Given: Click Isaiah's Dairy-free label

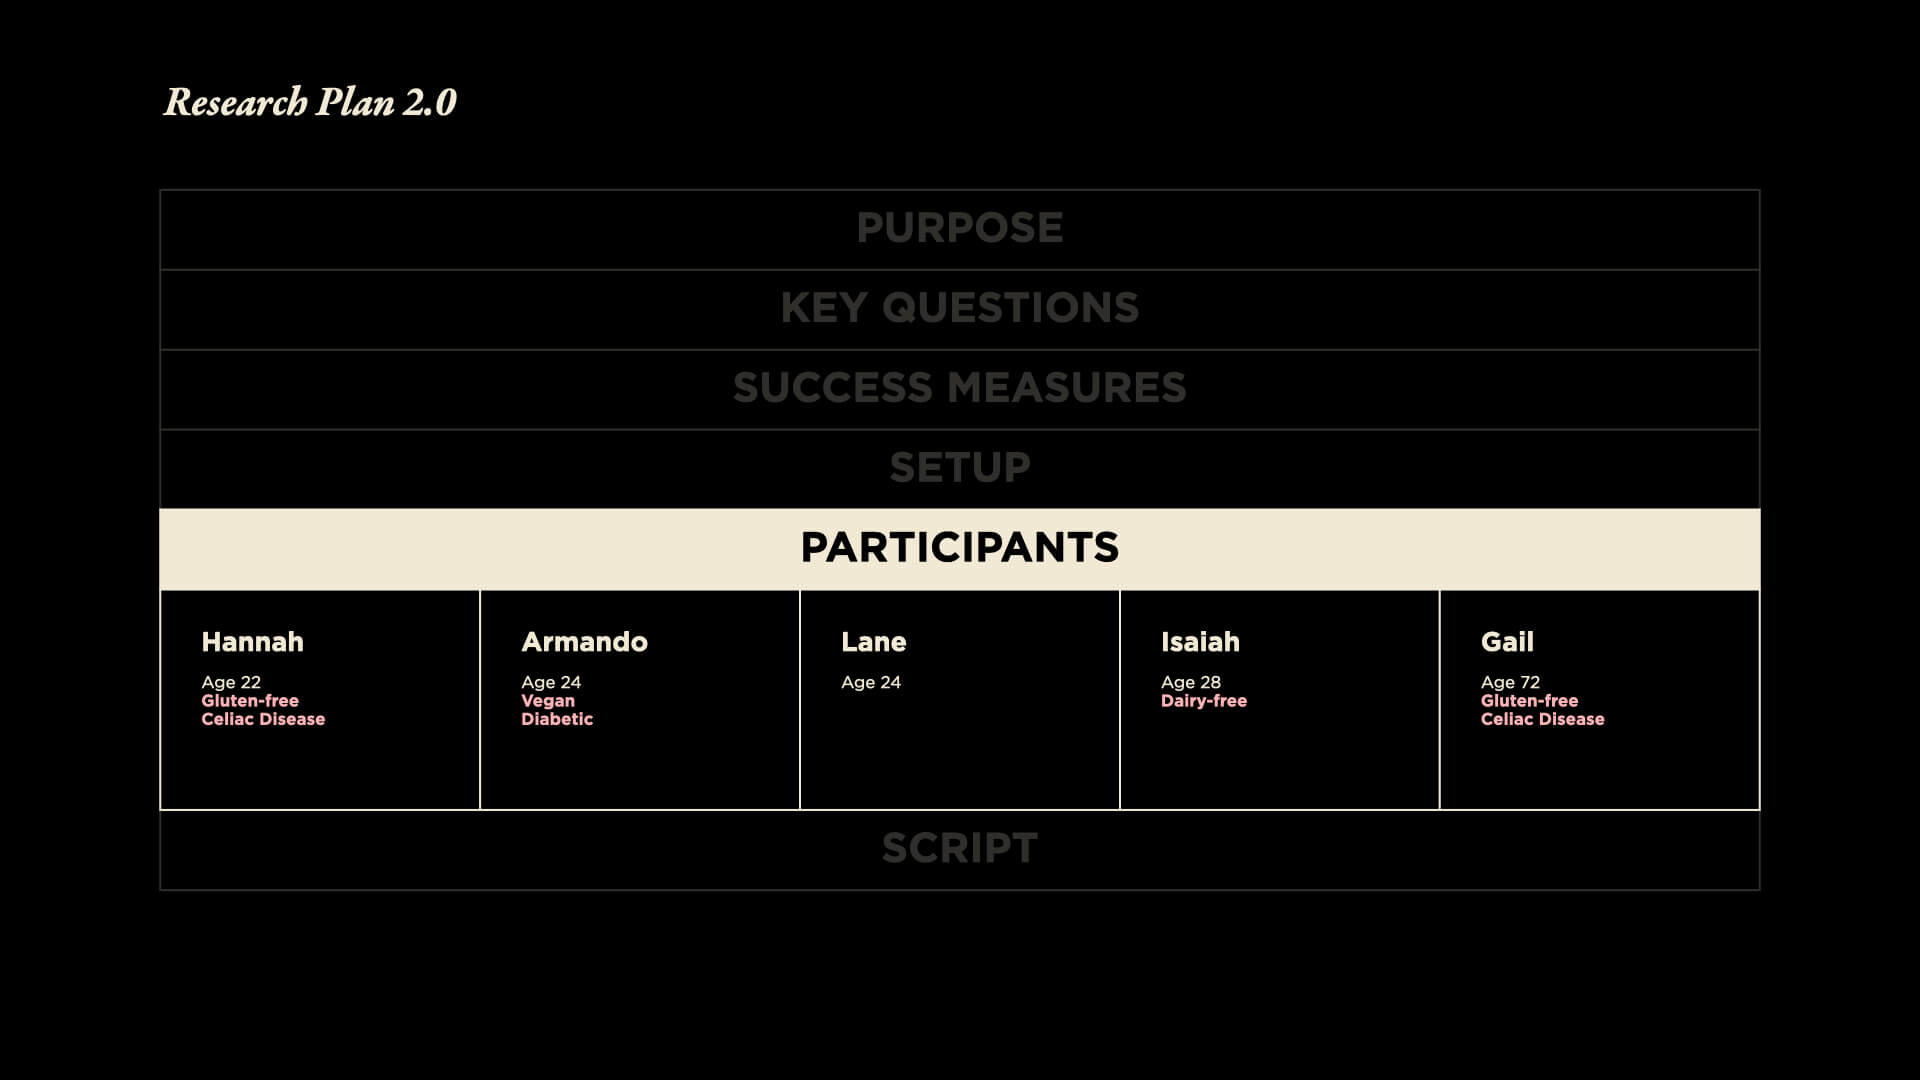Looking at the screenshot, I should pos(1204,701).
